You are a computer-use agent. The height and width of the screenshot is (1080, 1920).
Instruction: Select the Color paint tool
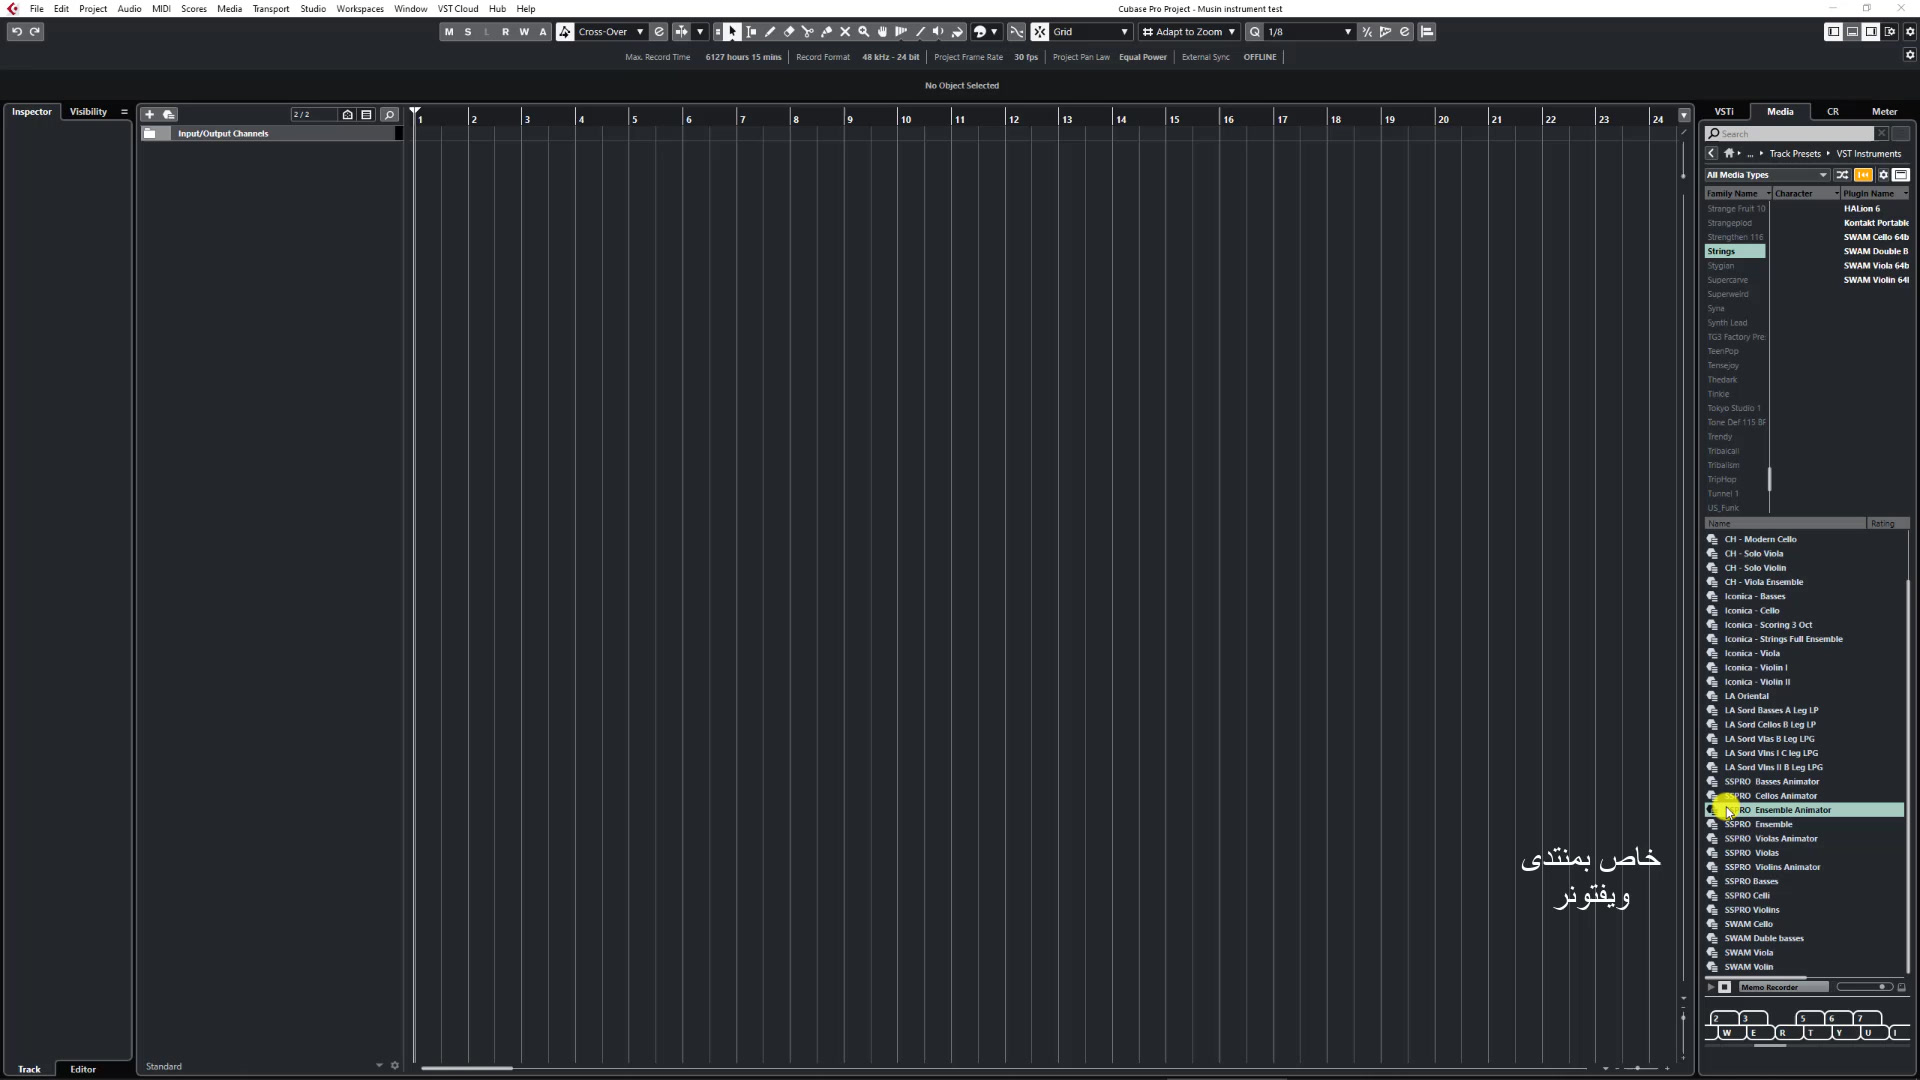point(957,32)
